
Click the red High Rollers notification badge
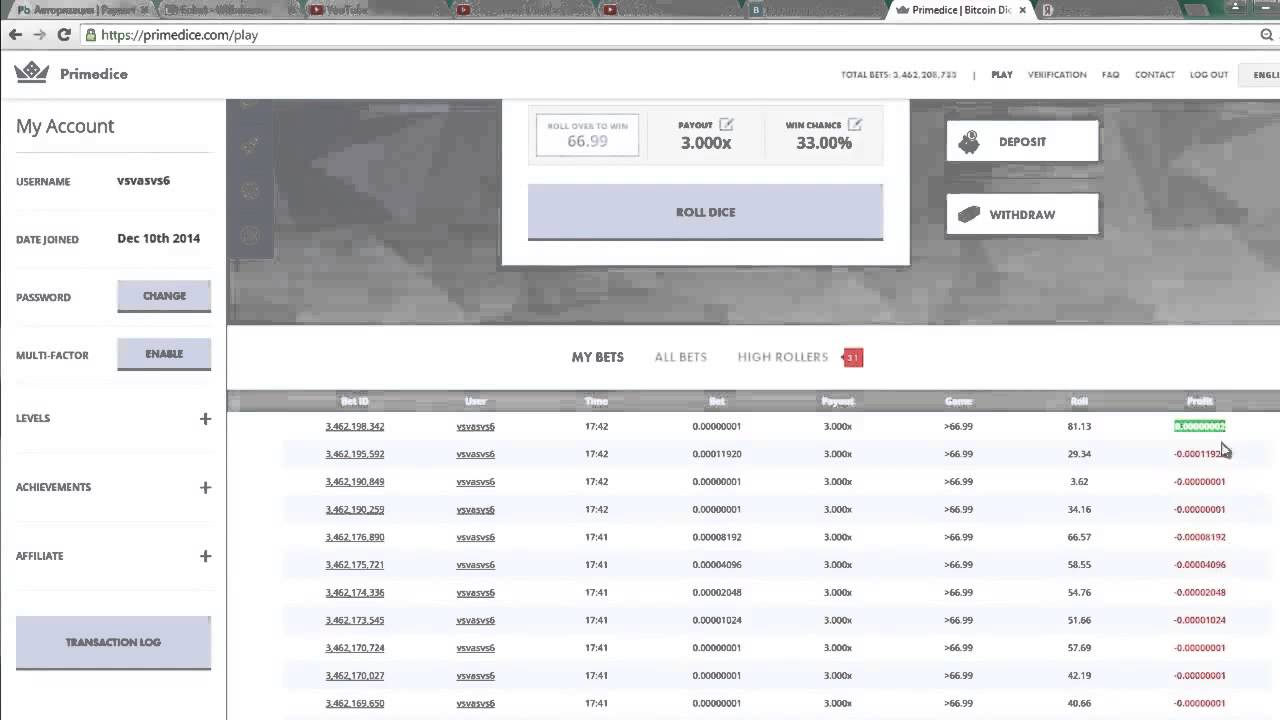852,357
